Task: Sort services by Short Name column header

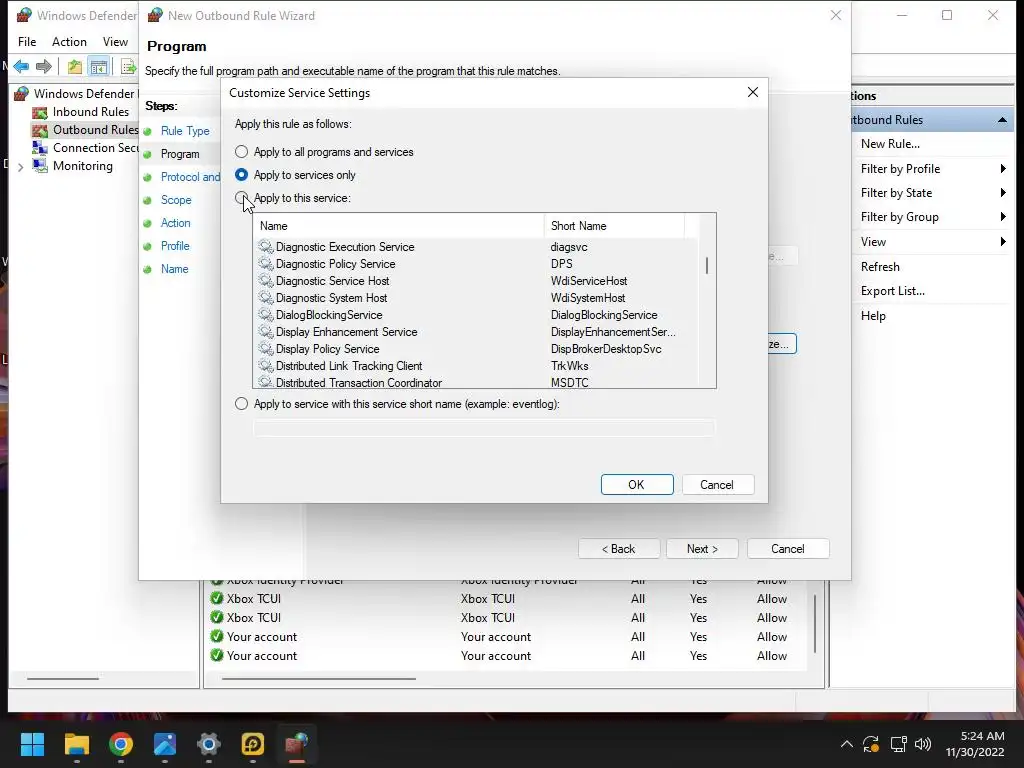Action: 614,226
